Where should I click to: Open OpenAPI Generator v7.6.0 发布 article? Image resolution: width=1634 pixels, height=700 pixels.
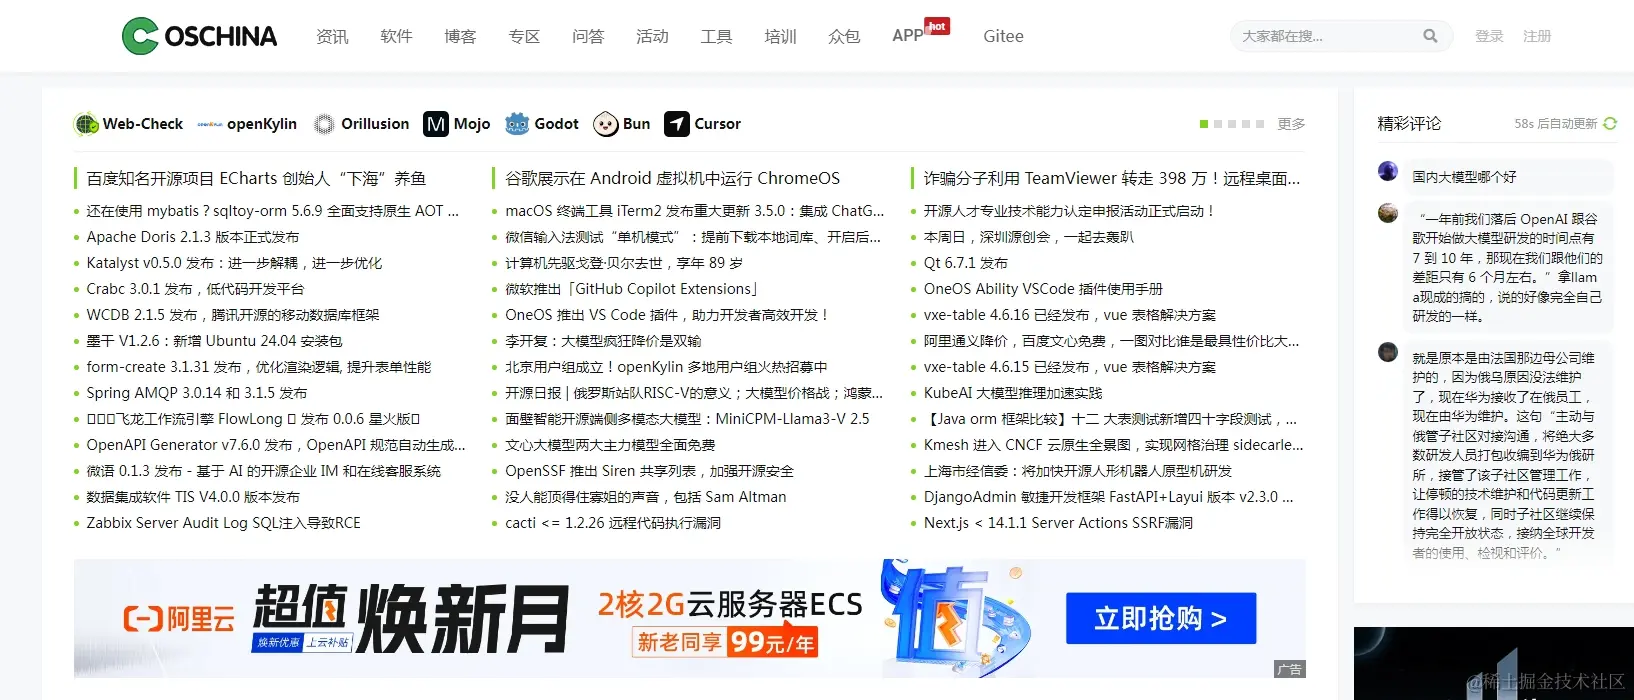point(276,445)
